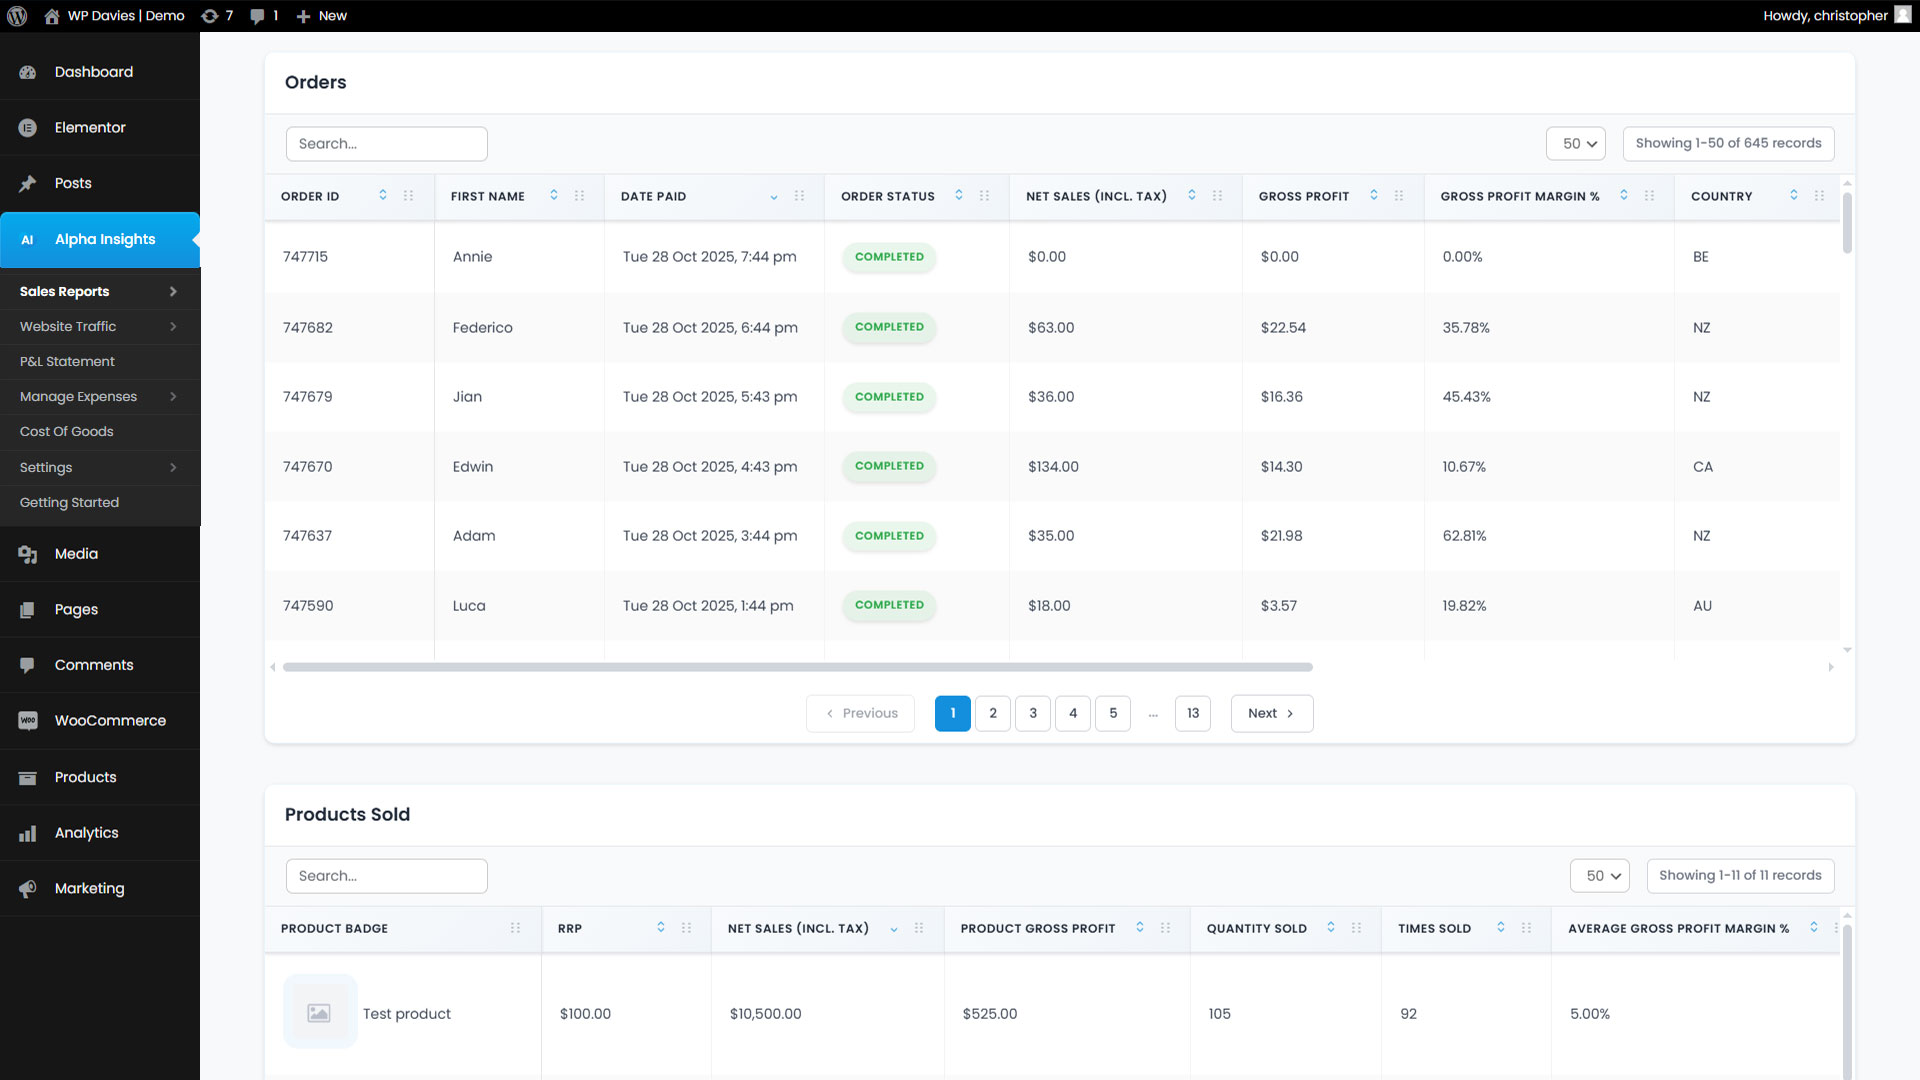Open the P&L Statement menu item

(x=67, y=362)
